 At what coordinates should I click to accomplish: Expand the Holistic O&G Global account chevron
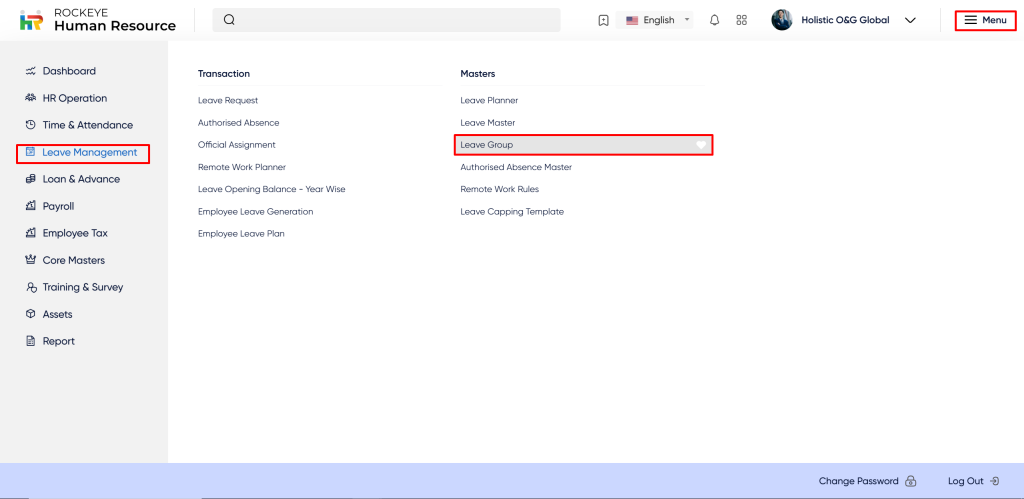(x=910, y=20)
